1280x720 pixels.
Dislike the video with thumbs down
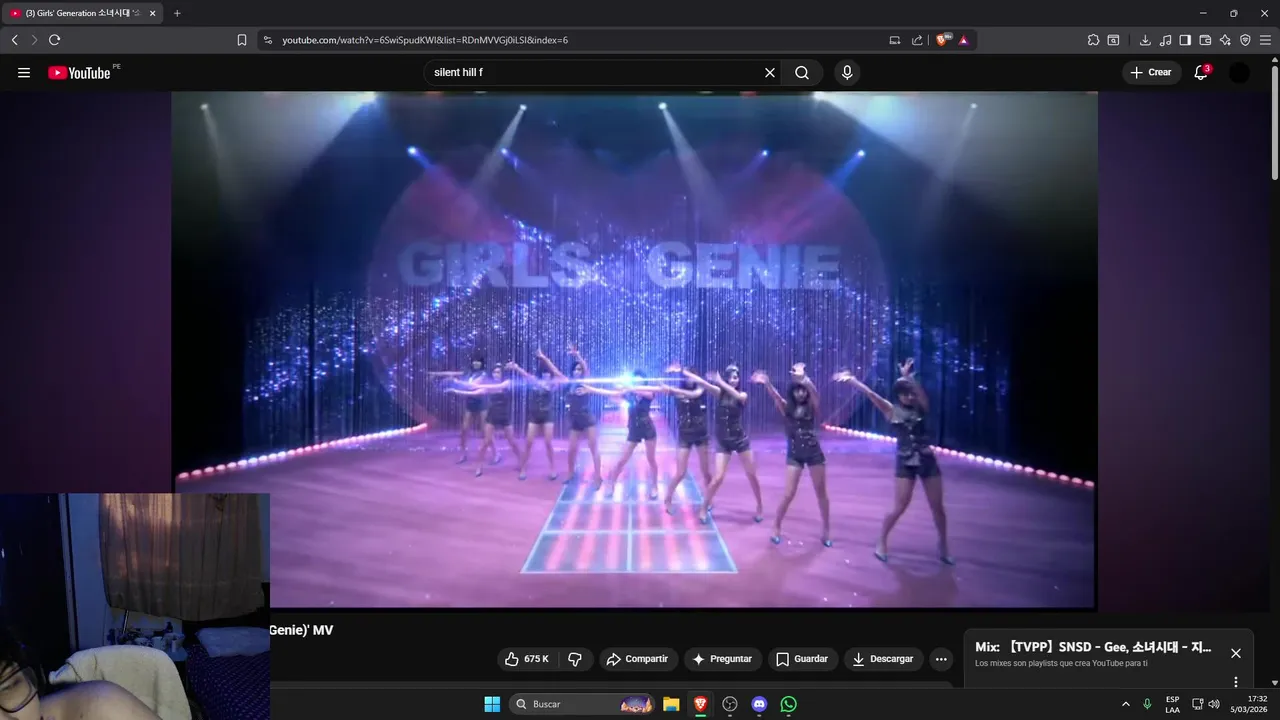pyautogui.click(x=574, y=659)
